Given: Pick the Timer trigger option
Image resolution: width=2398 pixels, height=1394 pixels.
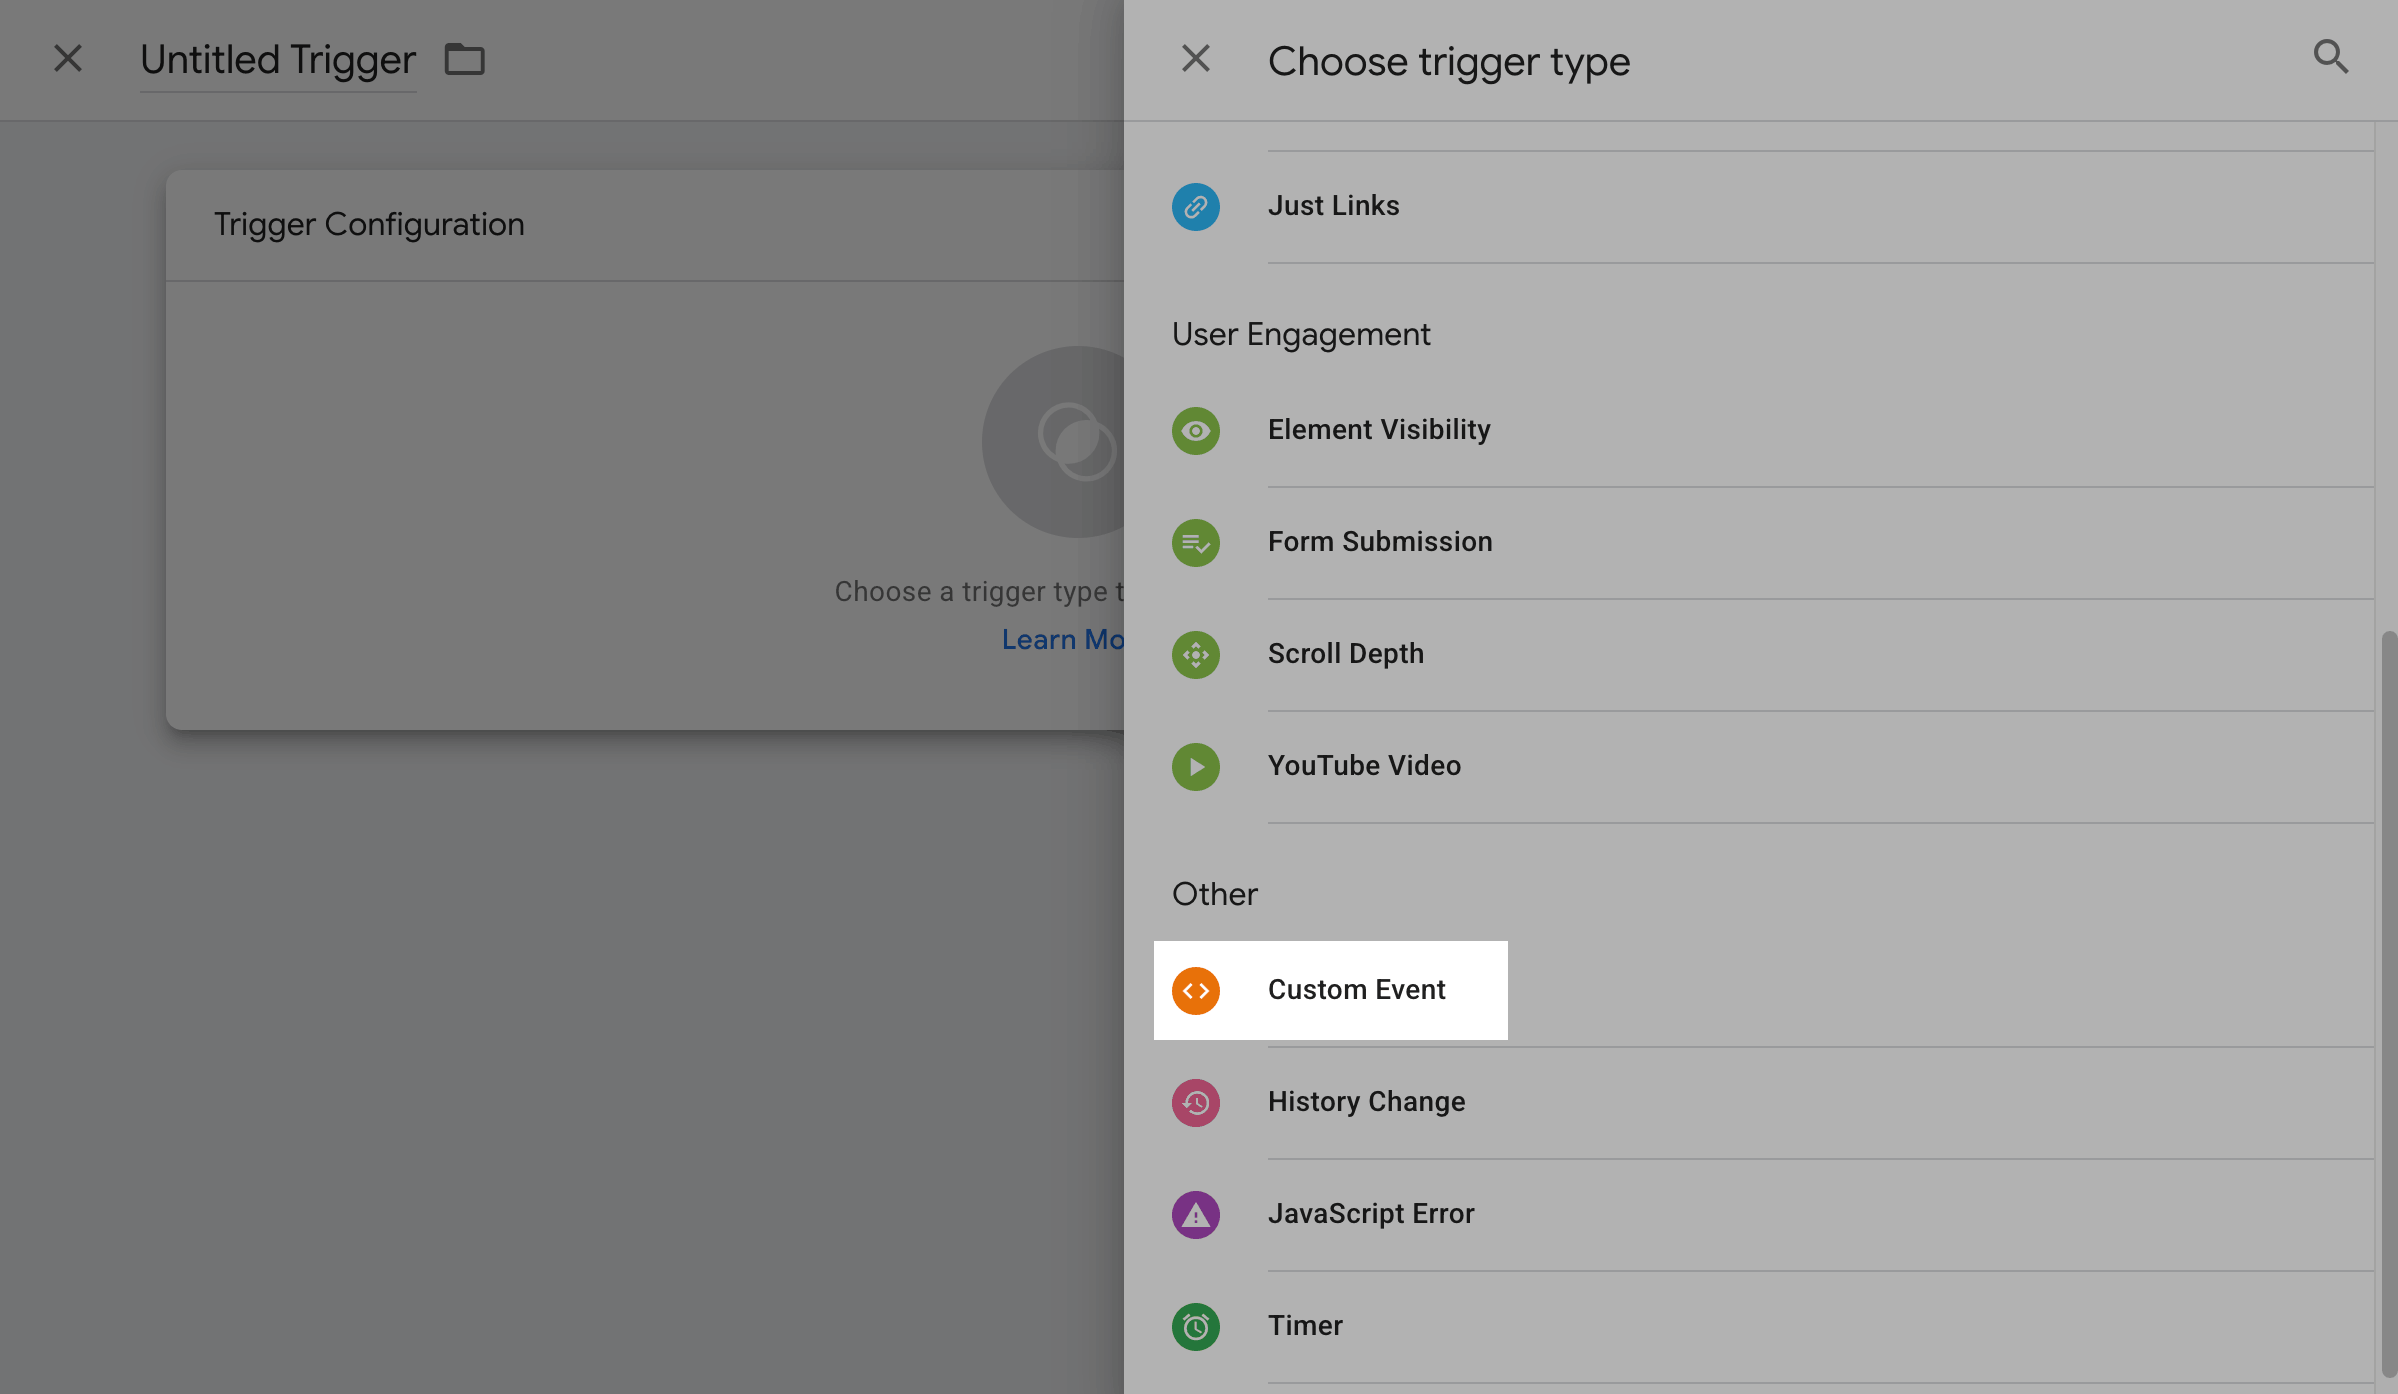Looking at the screenshot, I should pyautogui.click(x=1305, y=1326).
